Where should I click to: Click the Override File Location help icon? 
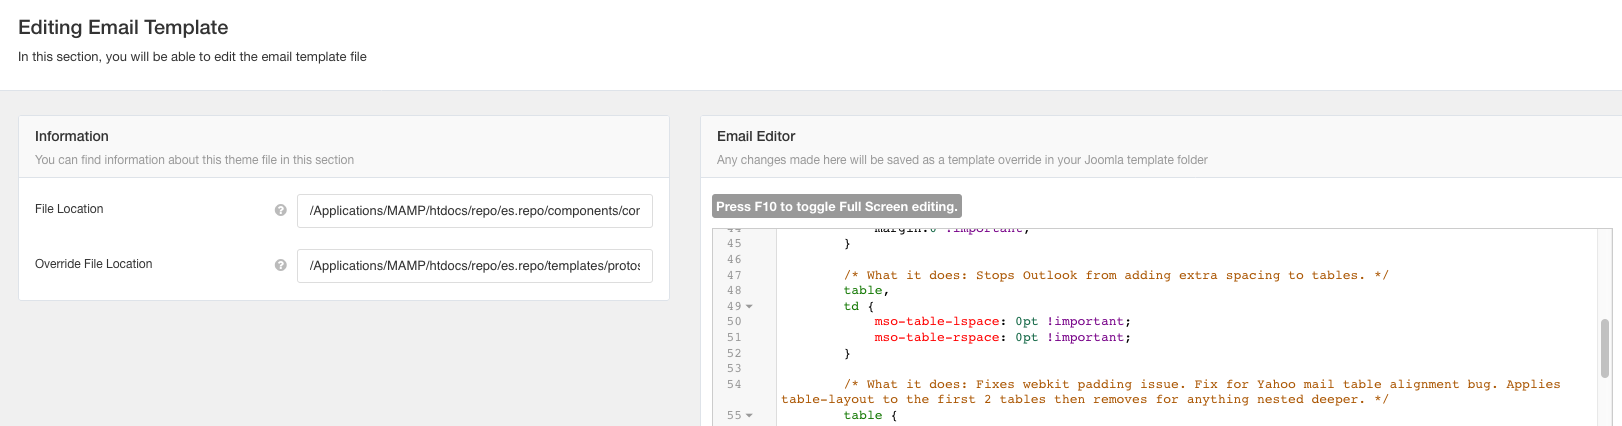(x=281, y=265)
